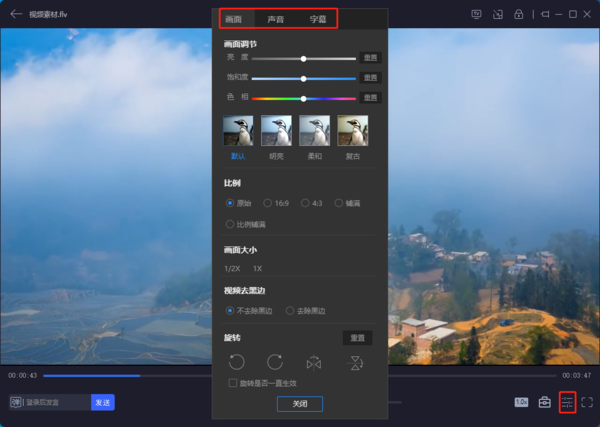Screen dimensions: 600x427
Task: Go back using the left arrow icon
Action: pos(16,14)
